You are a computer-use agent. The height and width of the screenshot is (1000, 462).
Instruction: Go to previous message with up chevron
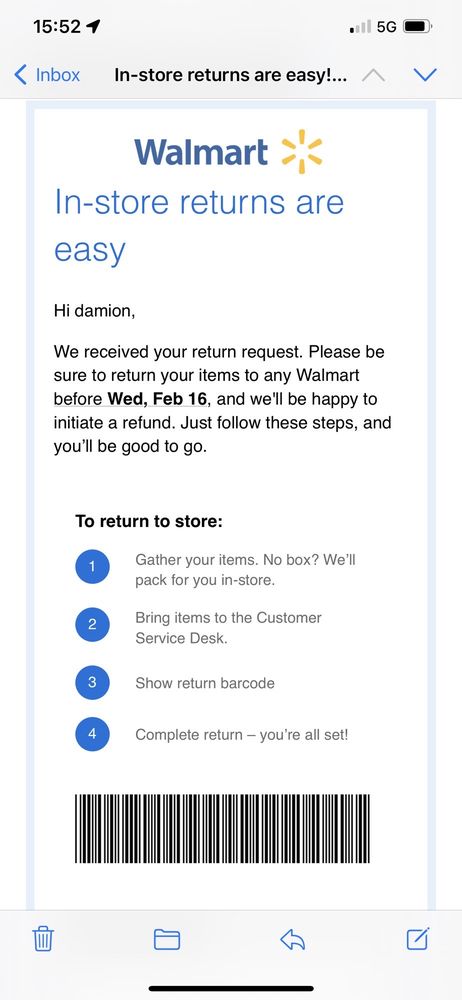(373, 75)
